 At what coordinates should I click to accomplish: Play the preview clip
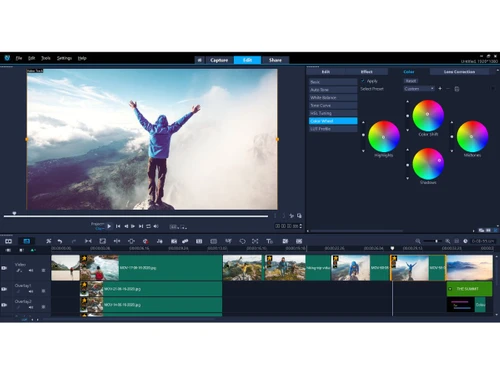pyautogui.click(x=109, y=226)
